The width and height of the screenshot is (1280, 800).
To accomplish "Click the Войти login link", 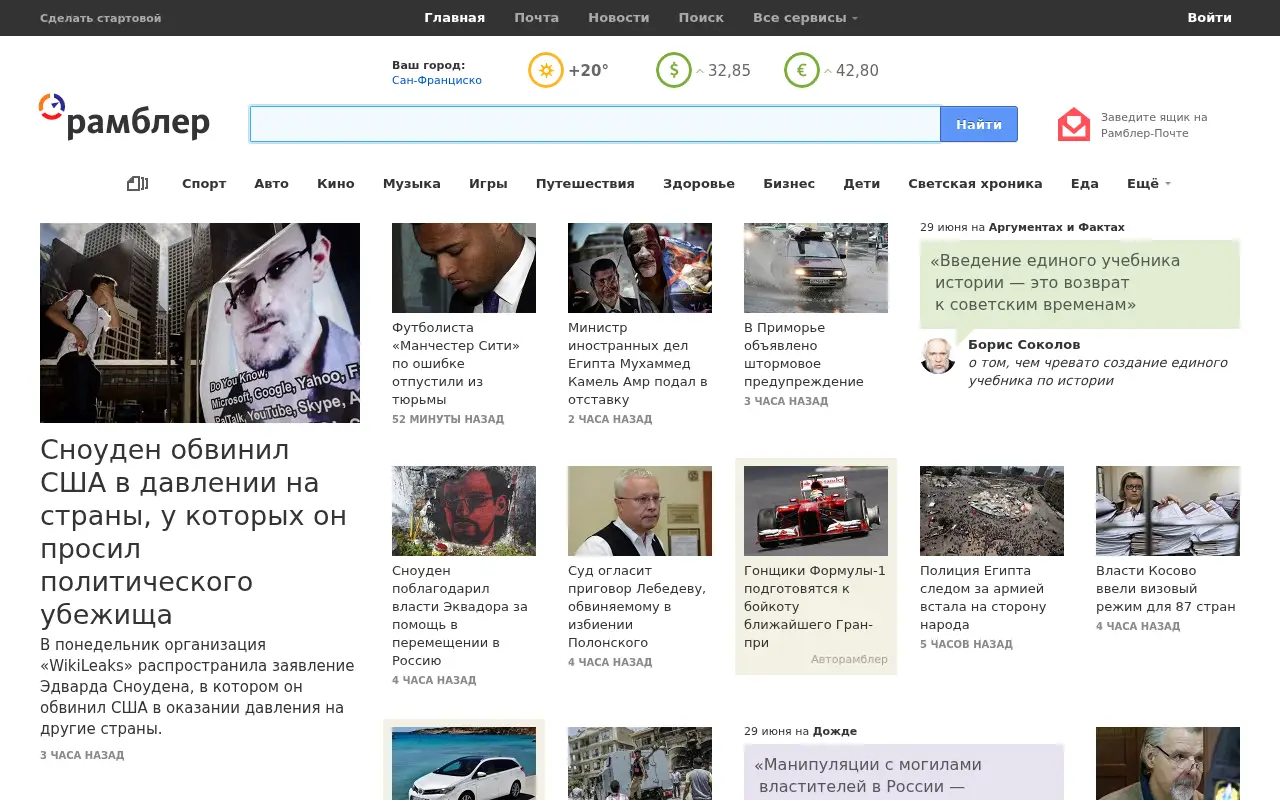I will point(1210,17).
